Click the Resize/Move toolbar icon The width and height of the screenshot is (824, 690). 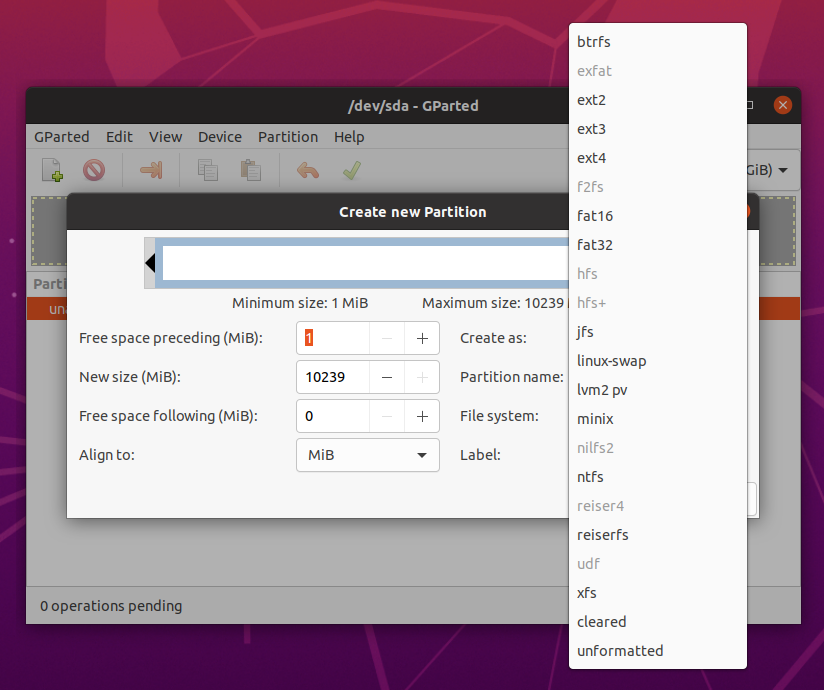151,170
